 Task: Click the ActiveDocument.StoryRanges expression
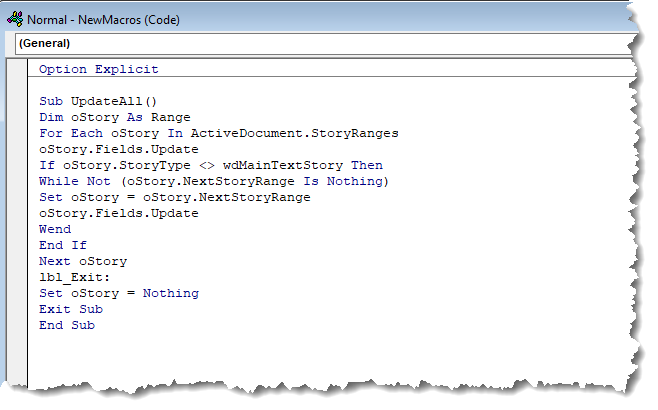click(x=295, y=133)
